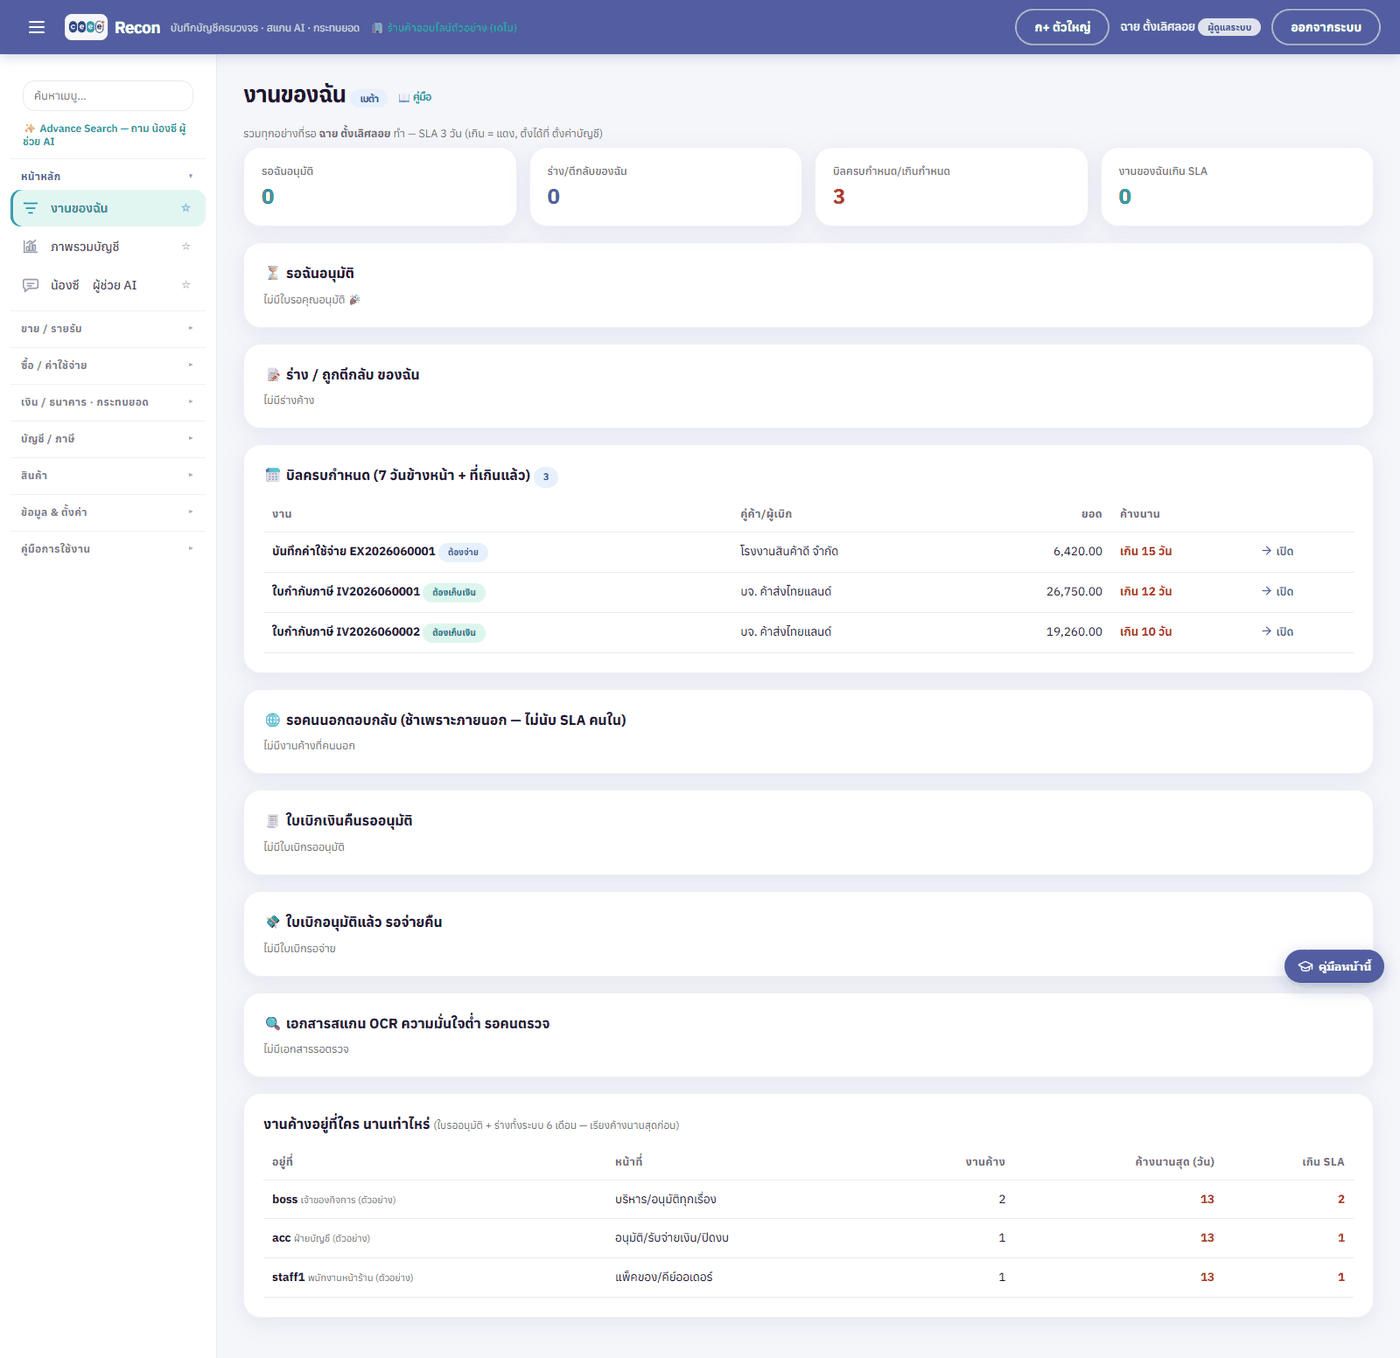The width and height of the screenshot is (1400, 1358).
Task: Click the graduation cap คู่มือหน้านี้ button
Action: tap(1334, 966)
